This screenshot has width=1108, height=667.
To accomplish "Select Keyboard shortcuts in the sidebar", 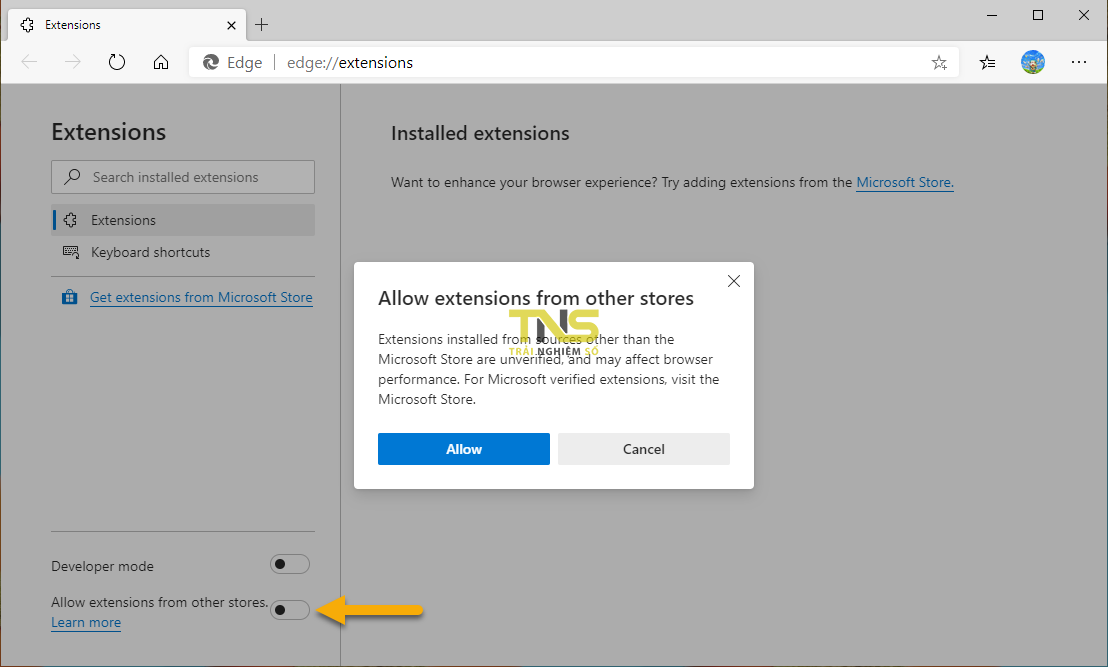I will pyautogui.click(x=149, y=252).
